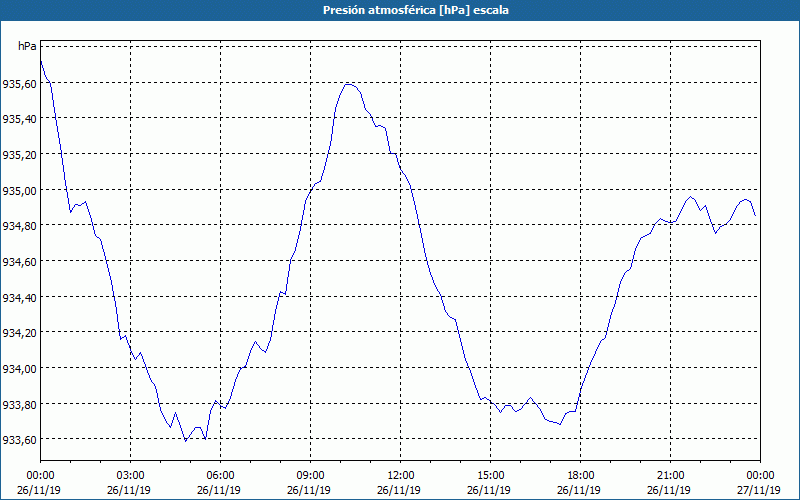Image resolution: width=800 pixels, height=500 pixels.
Task: Select the 935,20 y-axis value
Action: [19, 155]
